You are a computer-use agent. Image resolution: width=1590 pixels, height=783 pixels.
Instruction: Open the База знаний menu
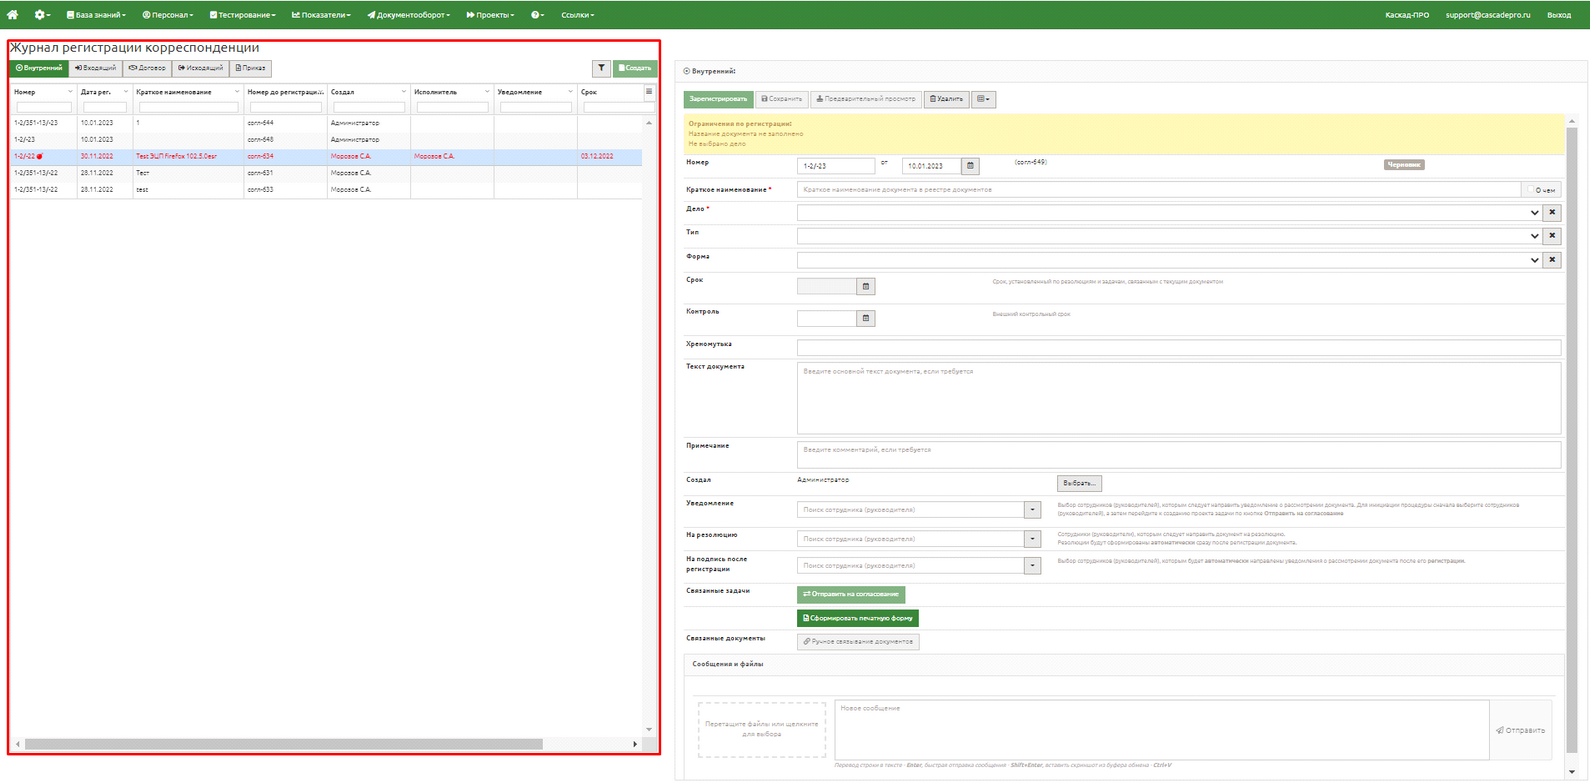pos(96,15)
